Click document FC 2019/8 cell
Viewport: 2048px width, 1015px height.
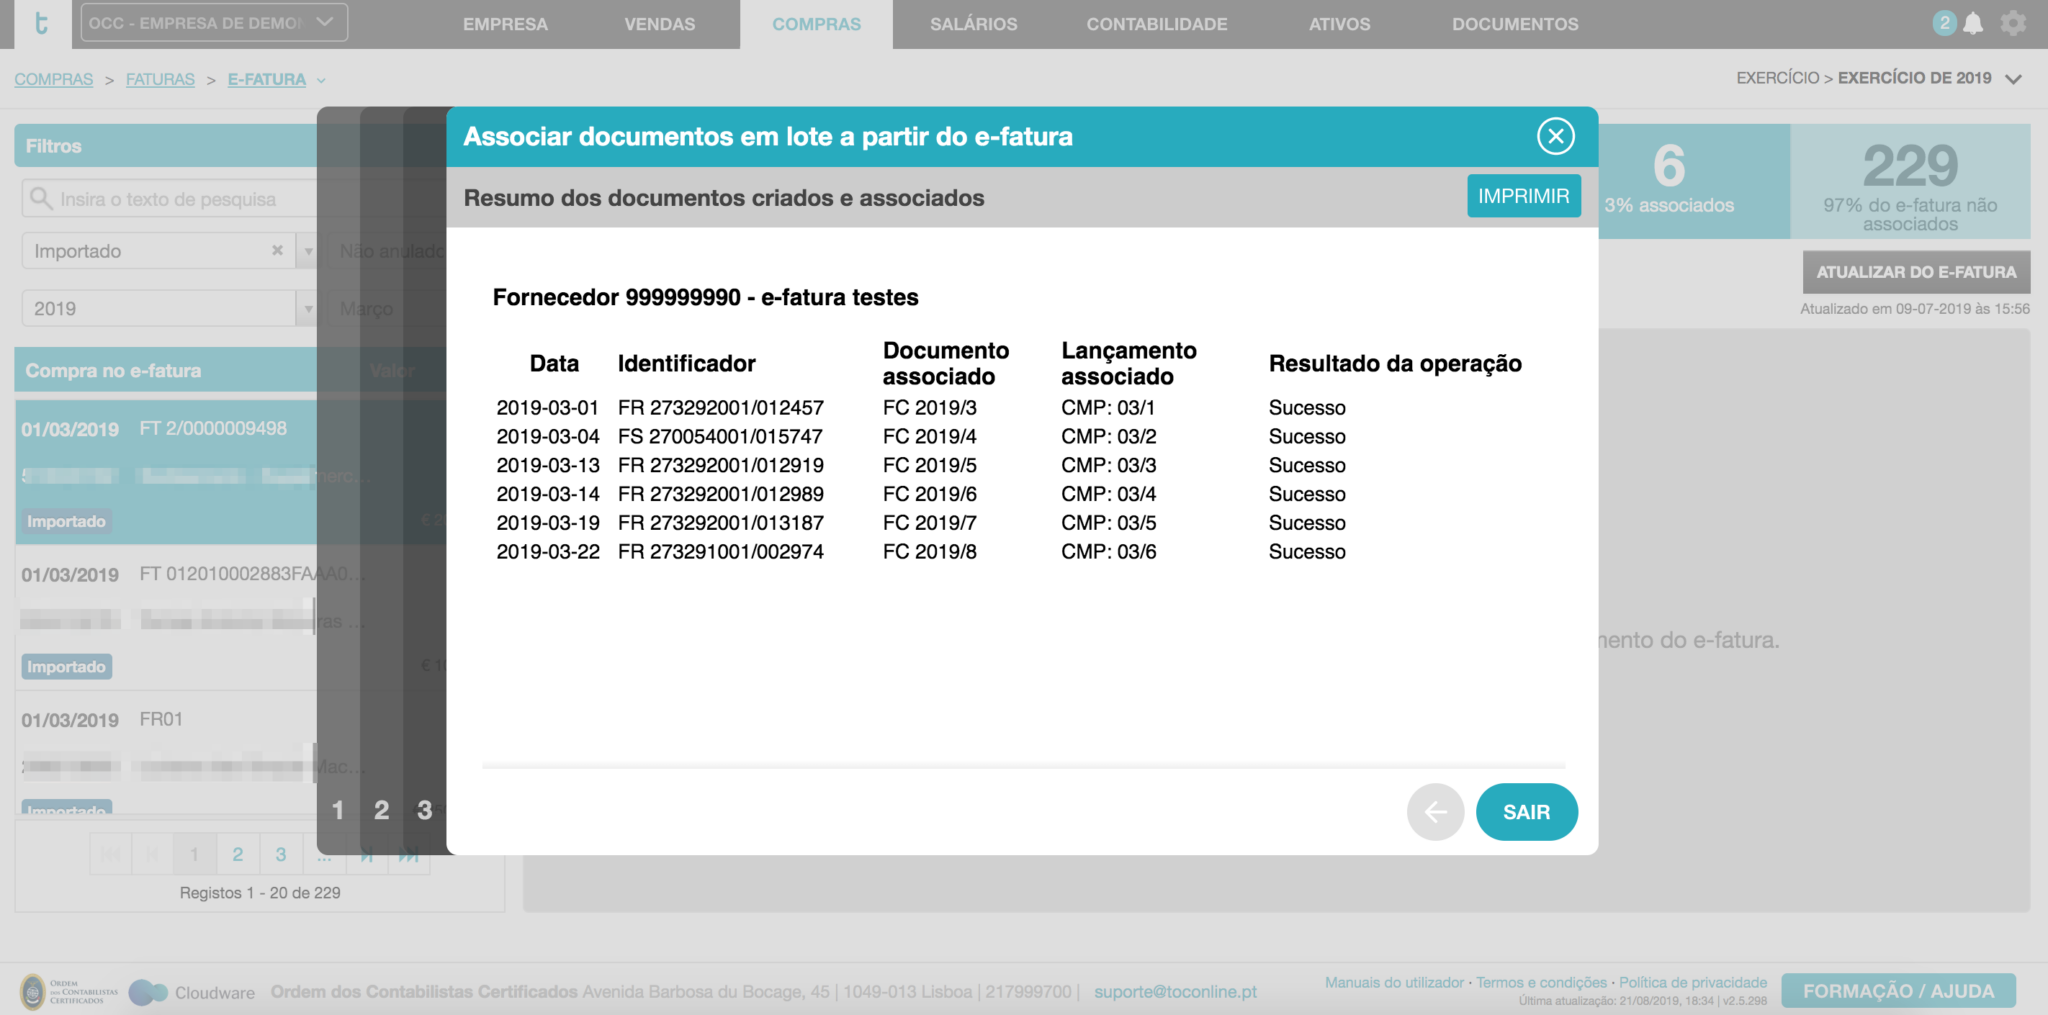929,552
